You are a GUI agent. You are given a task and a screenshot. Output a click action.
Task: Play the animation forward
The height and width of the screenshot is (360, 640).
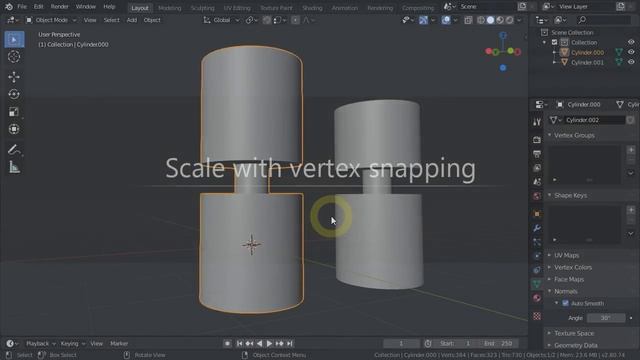click(x=269, y=343)
